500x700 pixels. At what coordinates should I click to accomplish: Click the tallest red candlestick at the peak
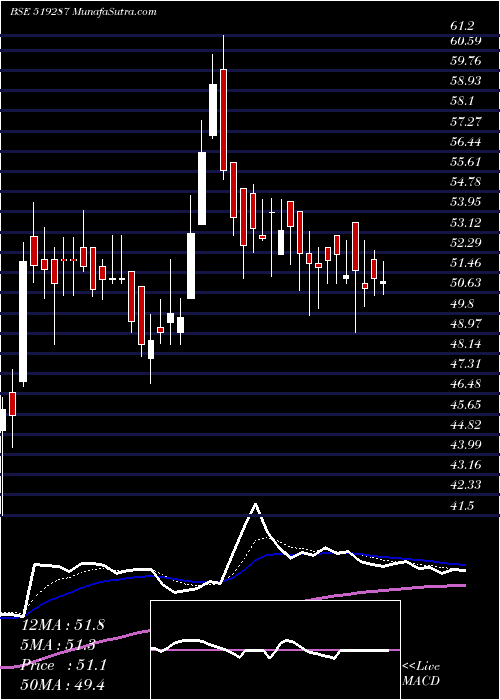tap(223, 120)
